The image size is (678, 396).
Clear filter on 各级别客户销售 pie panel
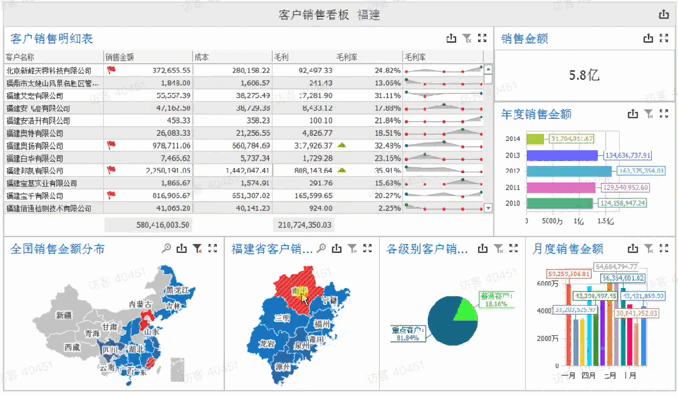498,248
